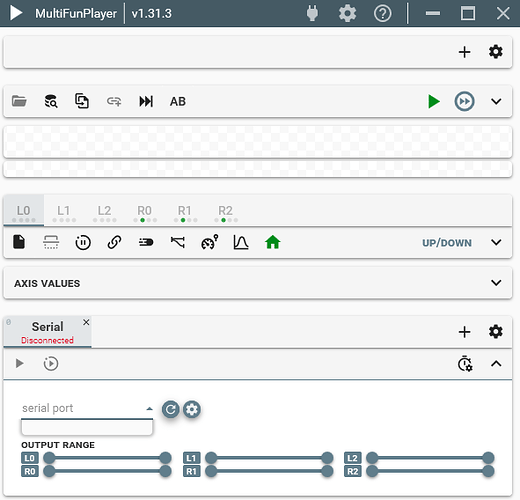Click the skip to next icon
Image resolution: width=520 pixels, height=500 pixels.
point(146,101)
